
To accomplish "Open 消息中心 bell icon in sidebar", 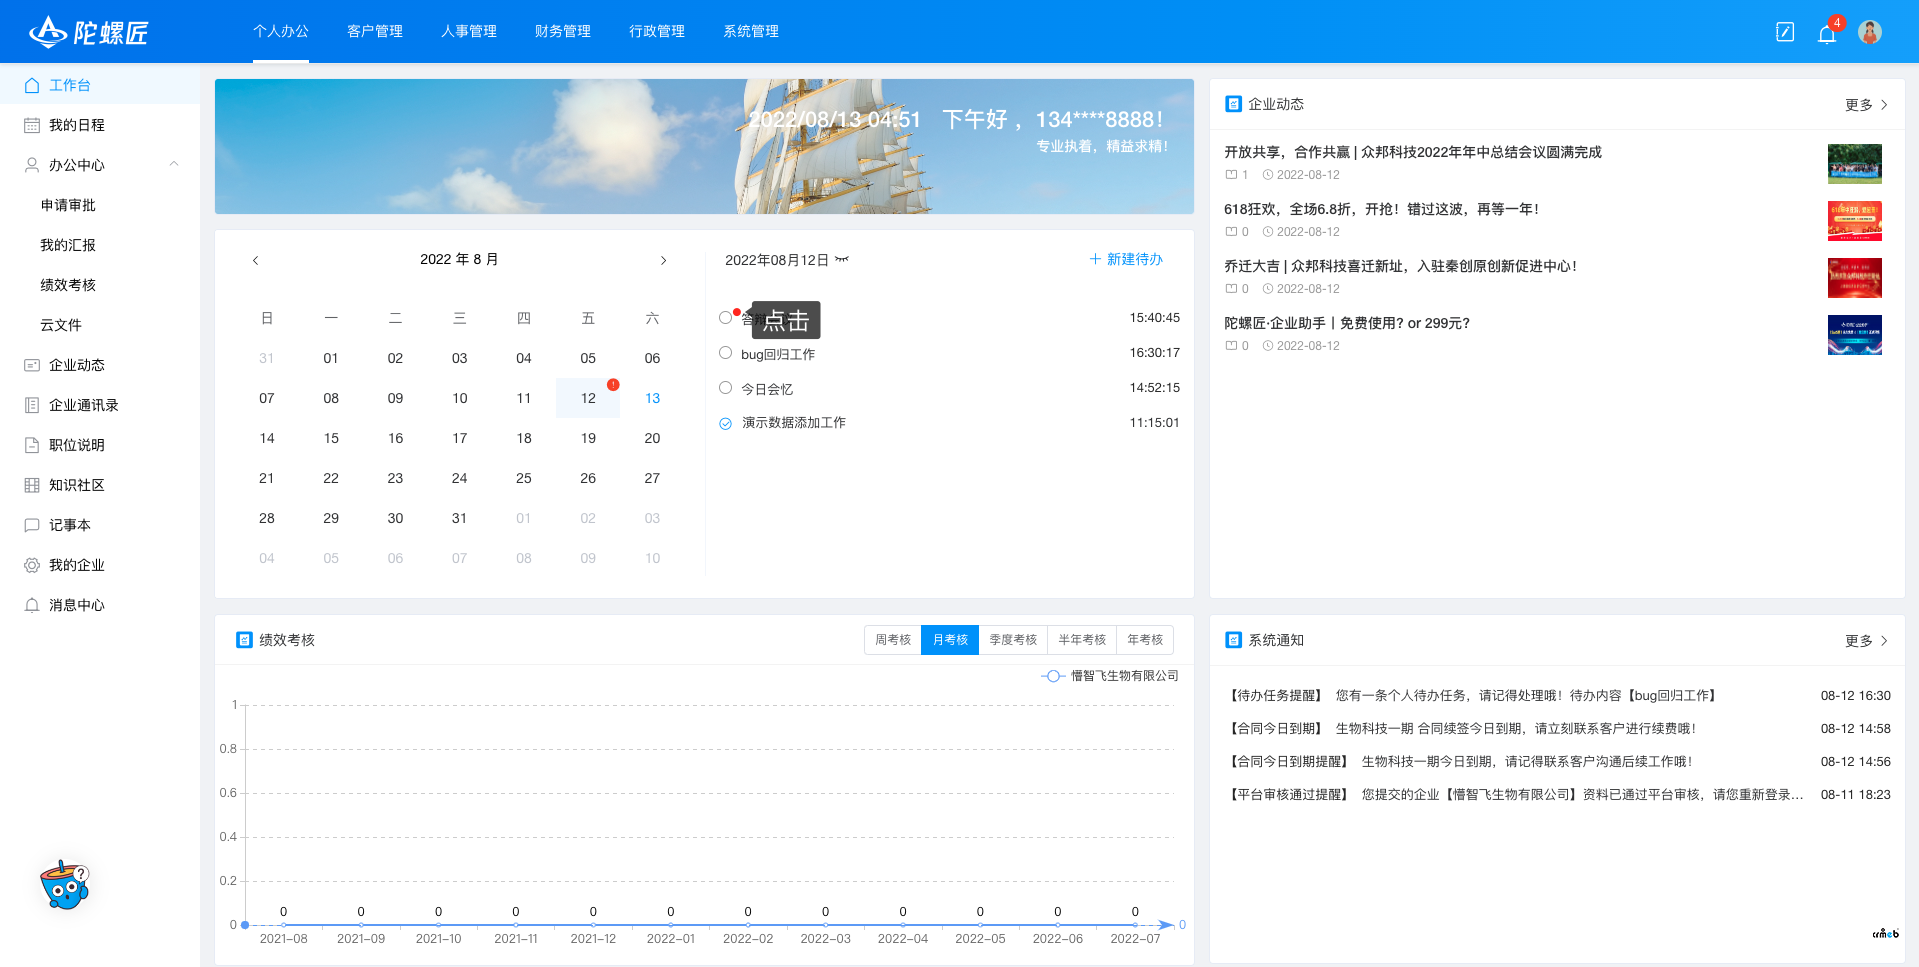I will point(32,605).
